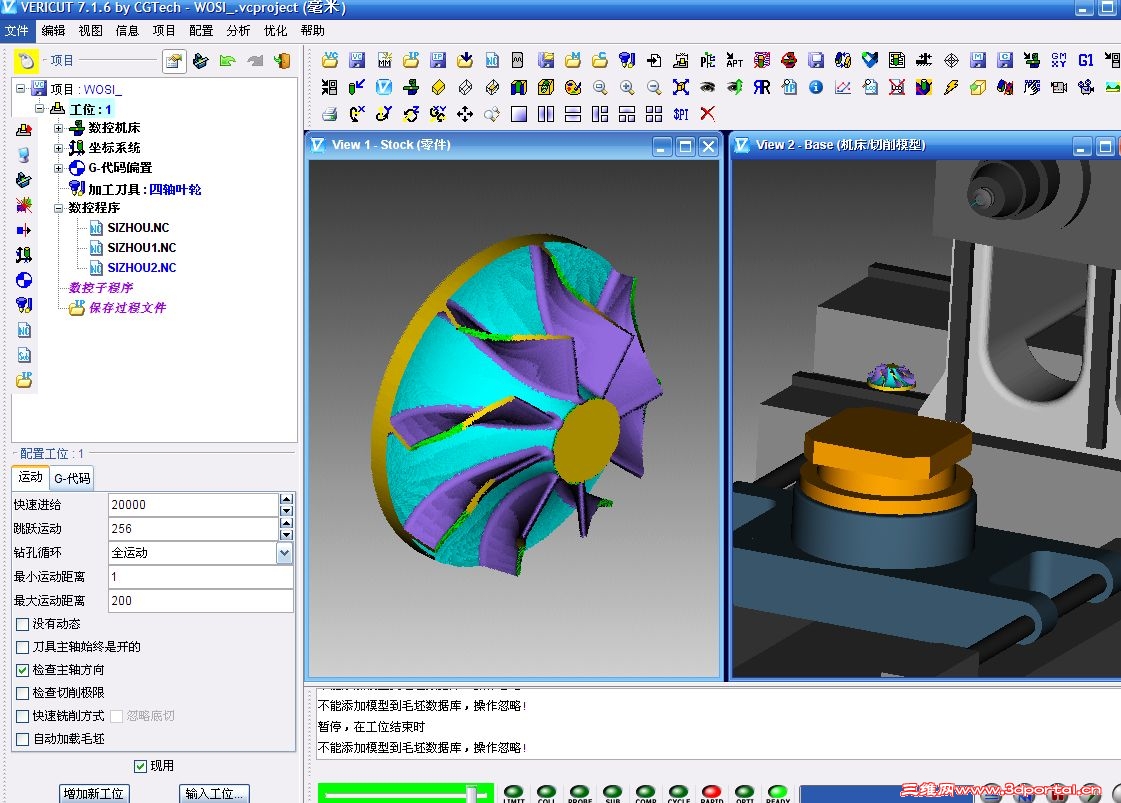Enable the 快速铣削方式 checkbox
1121x803 pixels.
tap(22, 716)
